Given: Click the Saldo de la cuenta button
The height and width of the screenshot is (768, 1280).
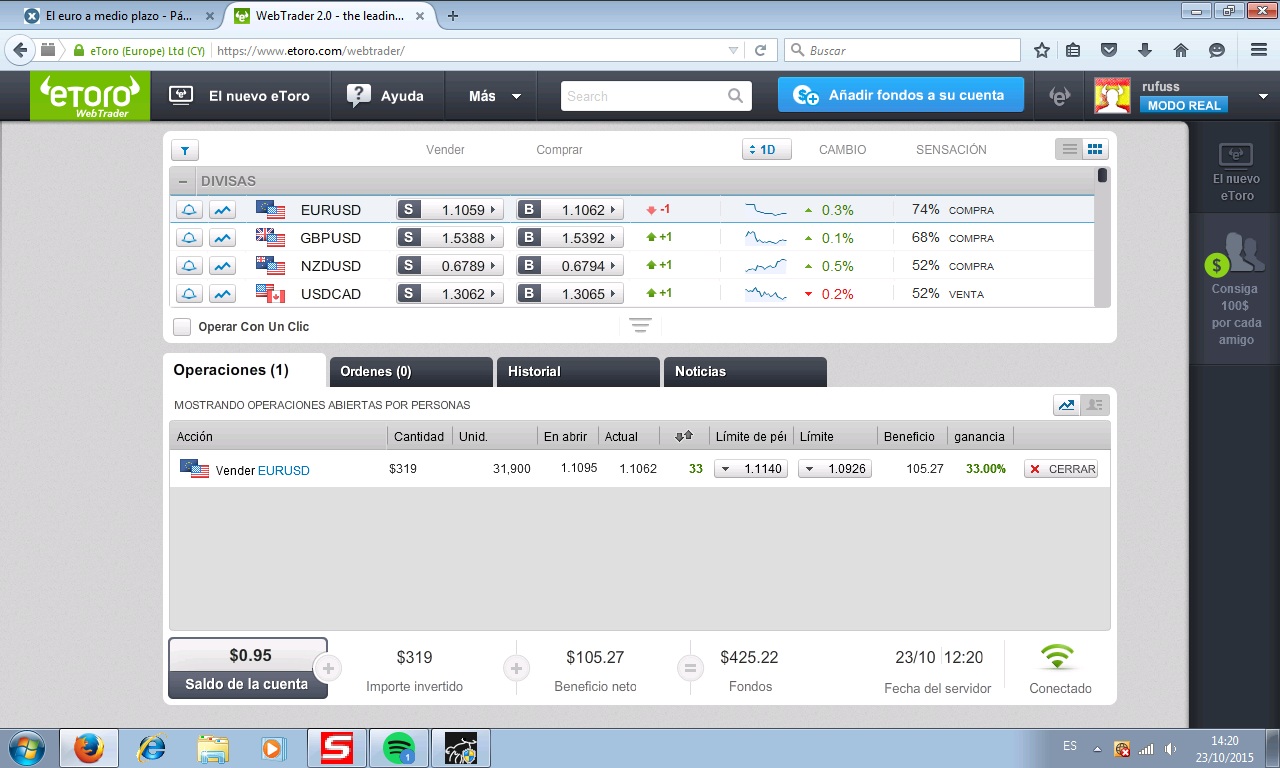Looking at the screenshot, I should point(248,668).
